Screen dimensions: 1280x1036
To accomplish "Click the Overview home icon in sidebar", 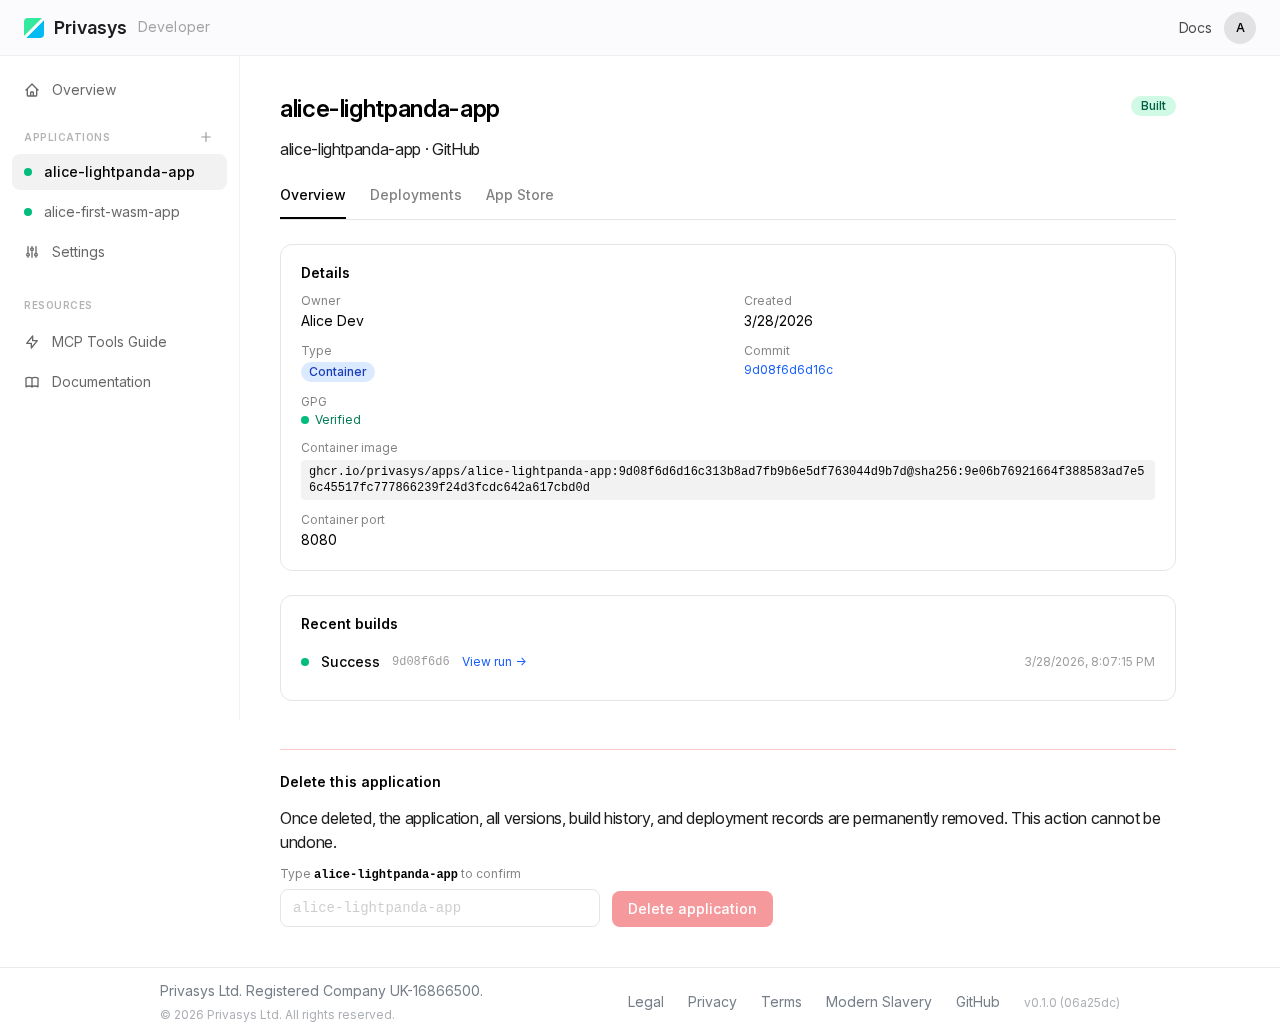I will click(x=32, y=90).
